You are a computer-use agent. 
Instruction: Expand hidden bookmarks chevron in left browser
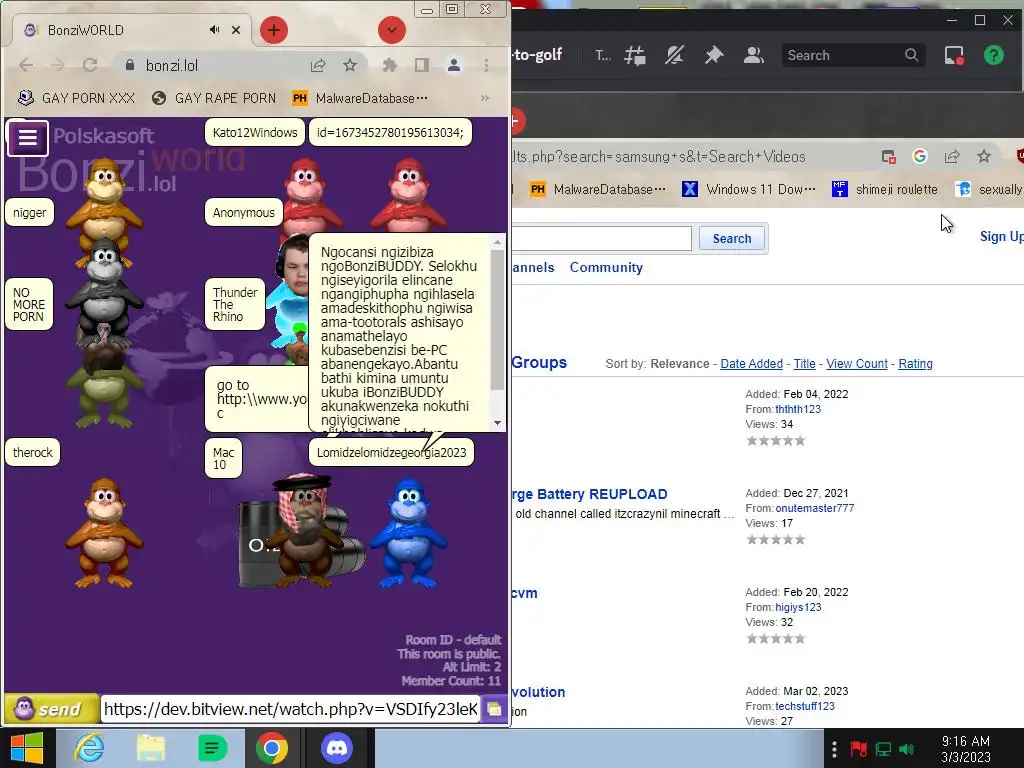[485, 98]
